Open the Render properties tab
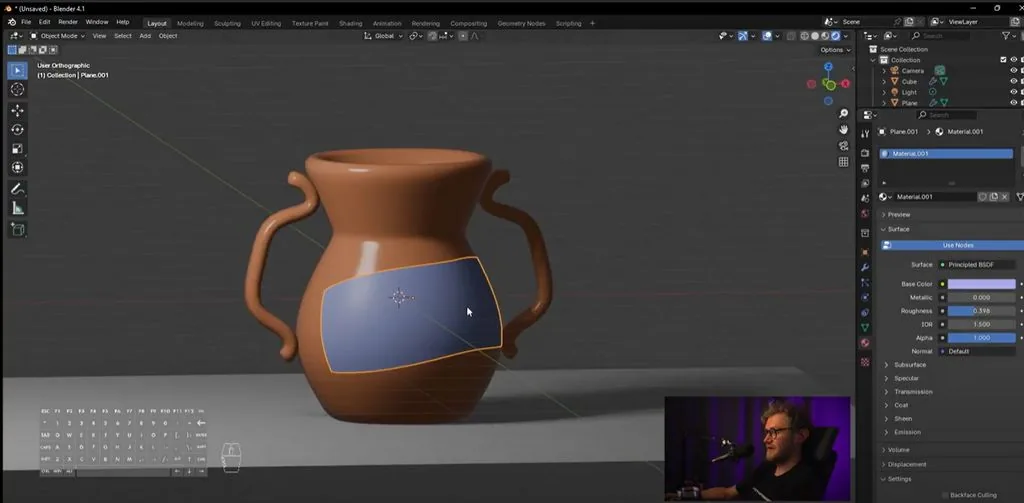Screen dimensions: 1024x503 click(865, 153)
